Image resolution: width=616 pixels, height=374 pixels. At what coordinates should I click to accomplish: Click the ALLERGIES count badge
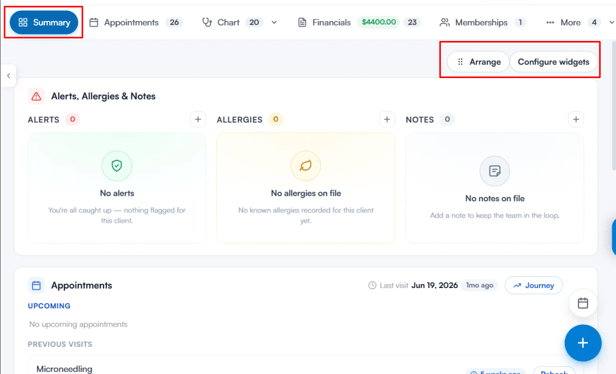276,119
